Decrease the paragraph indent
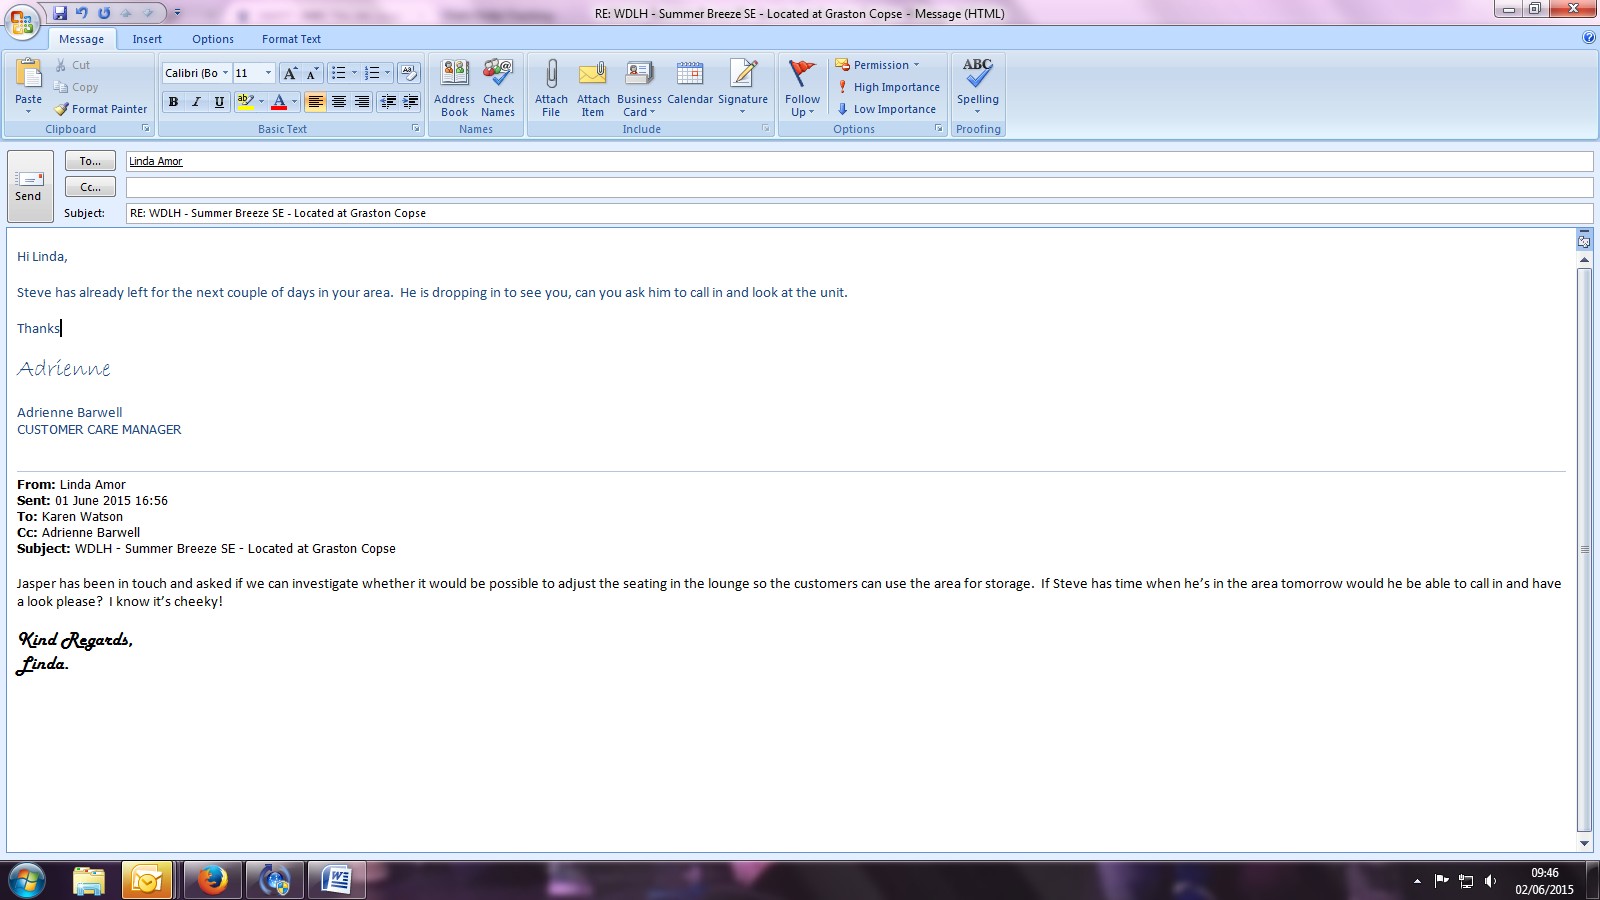 [x=388, y=102]
